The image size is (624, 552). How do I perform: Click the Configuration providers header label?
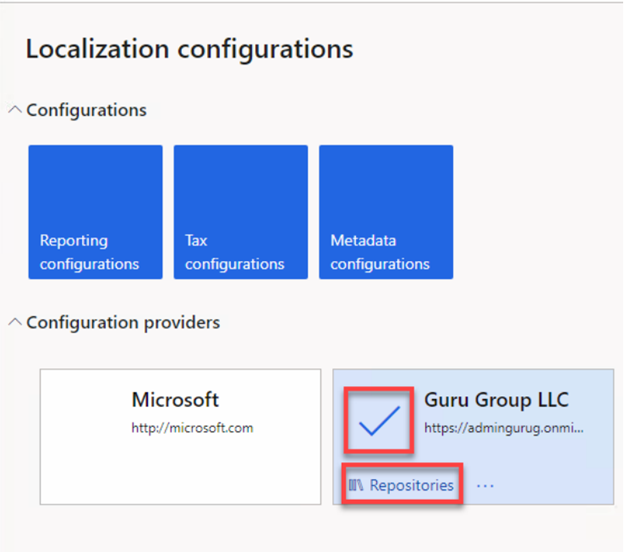point(123,322)
